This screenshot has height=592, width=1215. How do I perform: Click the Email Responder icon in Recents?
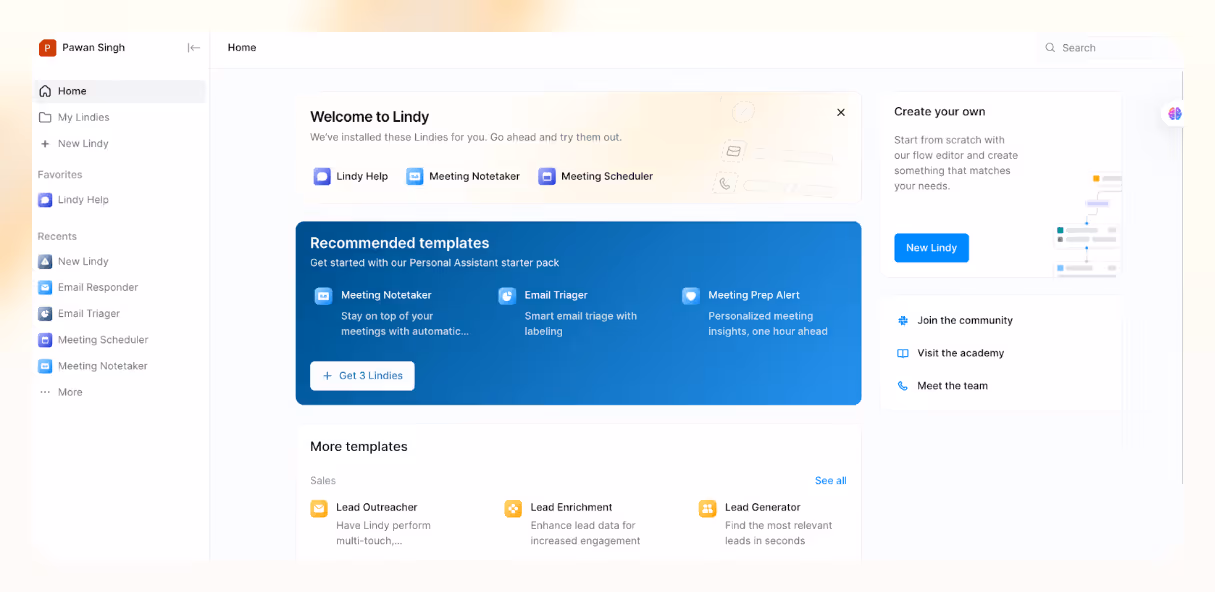point(45,288)
